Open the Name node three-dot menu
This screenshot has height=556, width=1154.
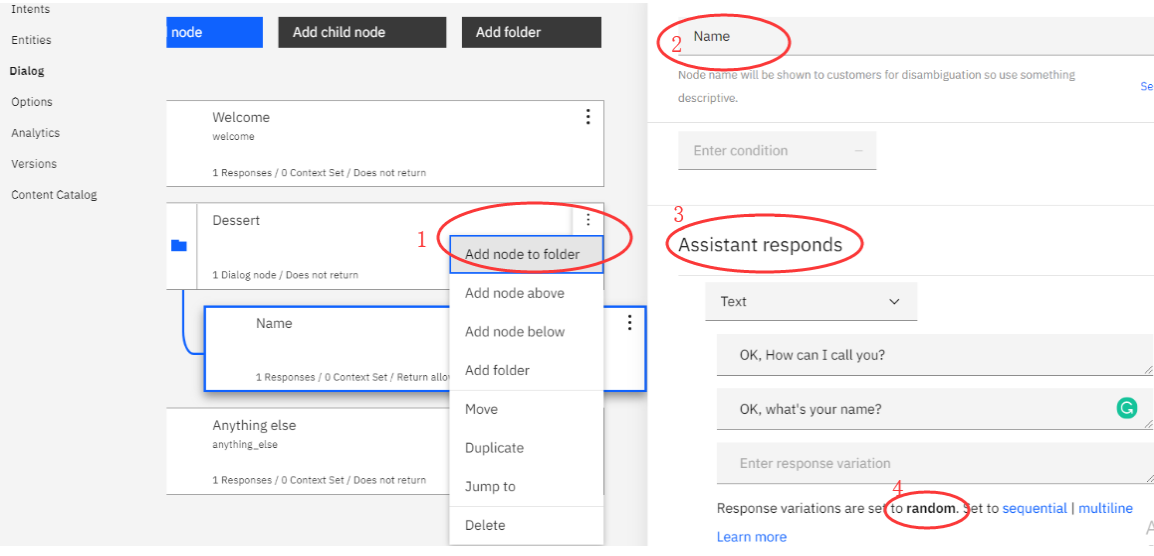click(x=629, y=322)
